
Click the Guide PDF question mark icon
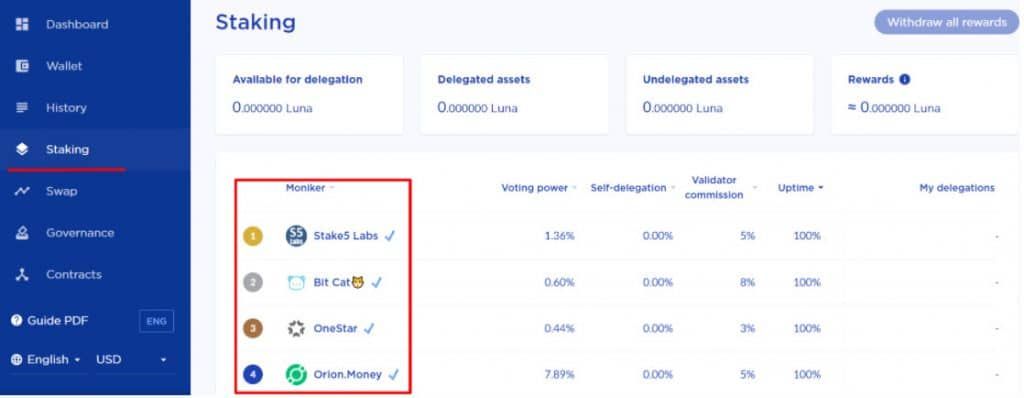pos(17,321)
